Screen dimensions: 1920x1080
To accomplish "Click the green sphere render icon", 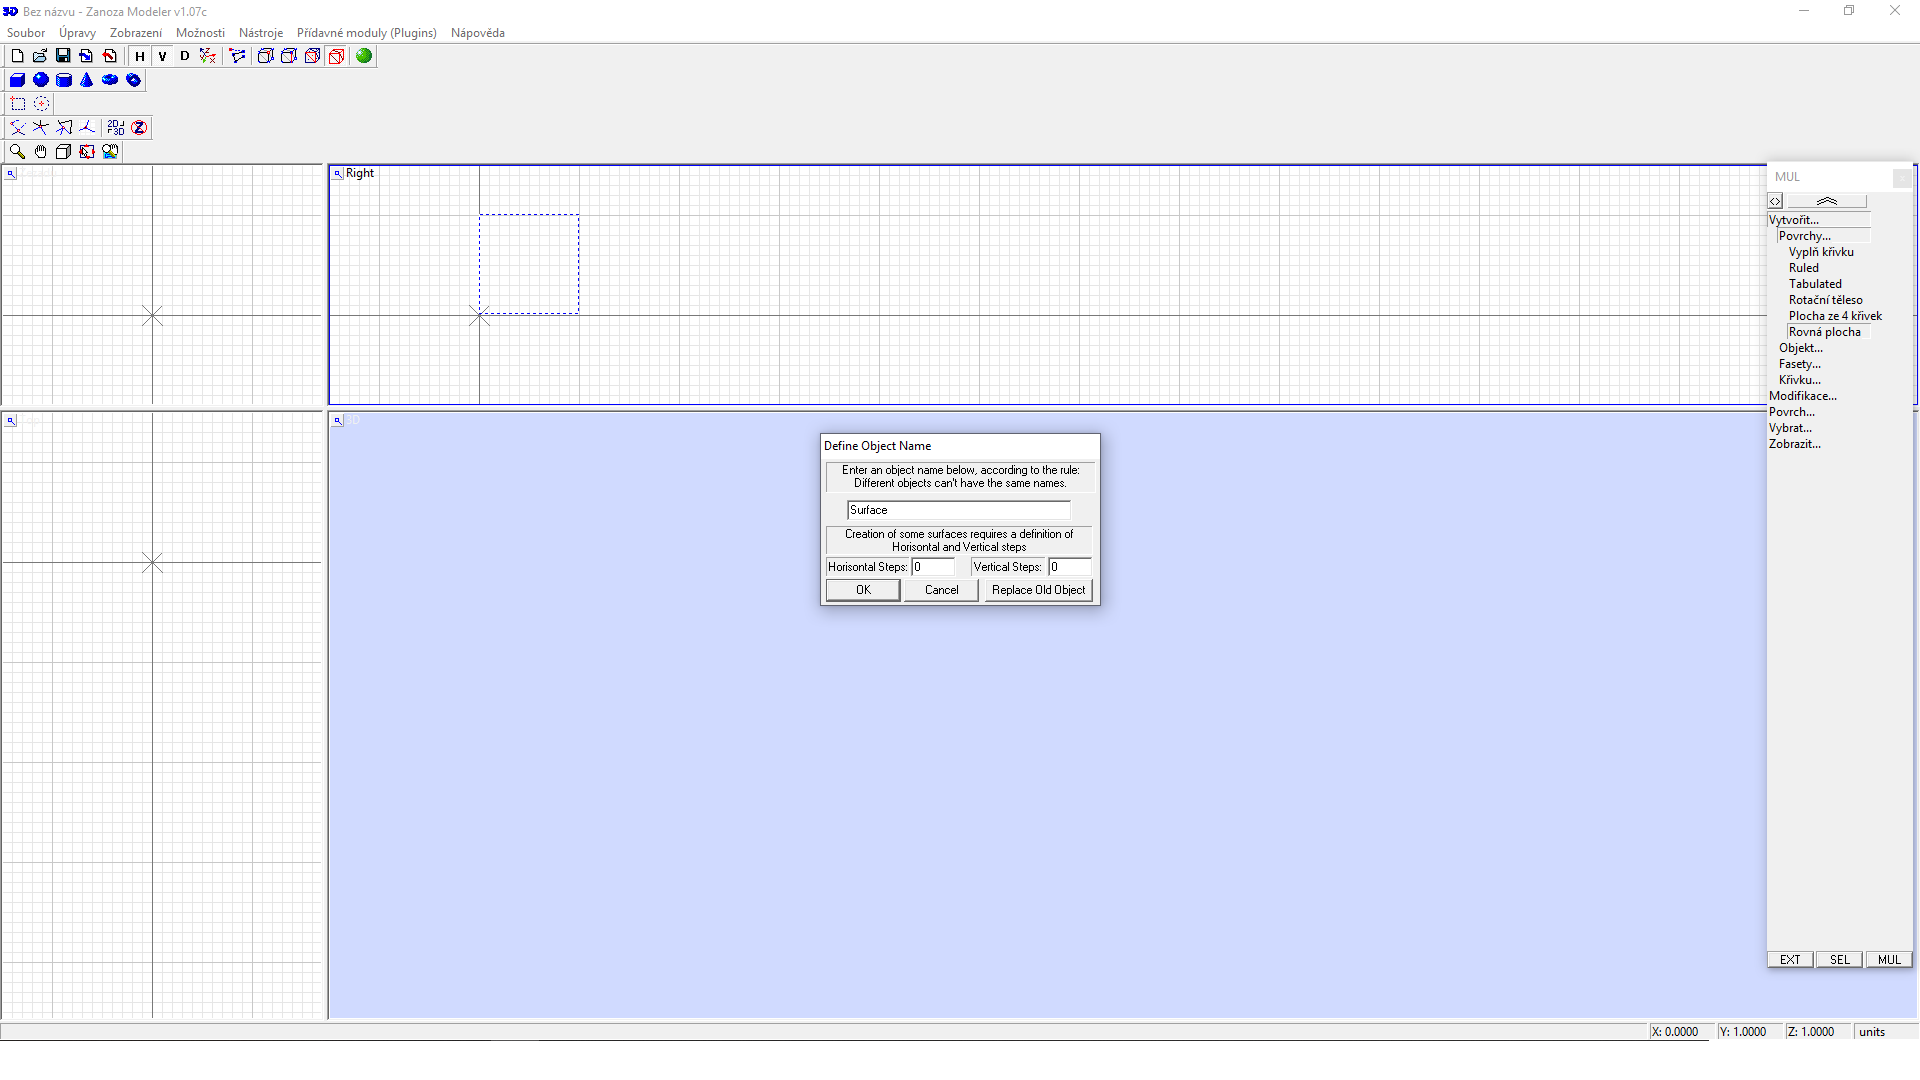I will (x=364, y=56).
